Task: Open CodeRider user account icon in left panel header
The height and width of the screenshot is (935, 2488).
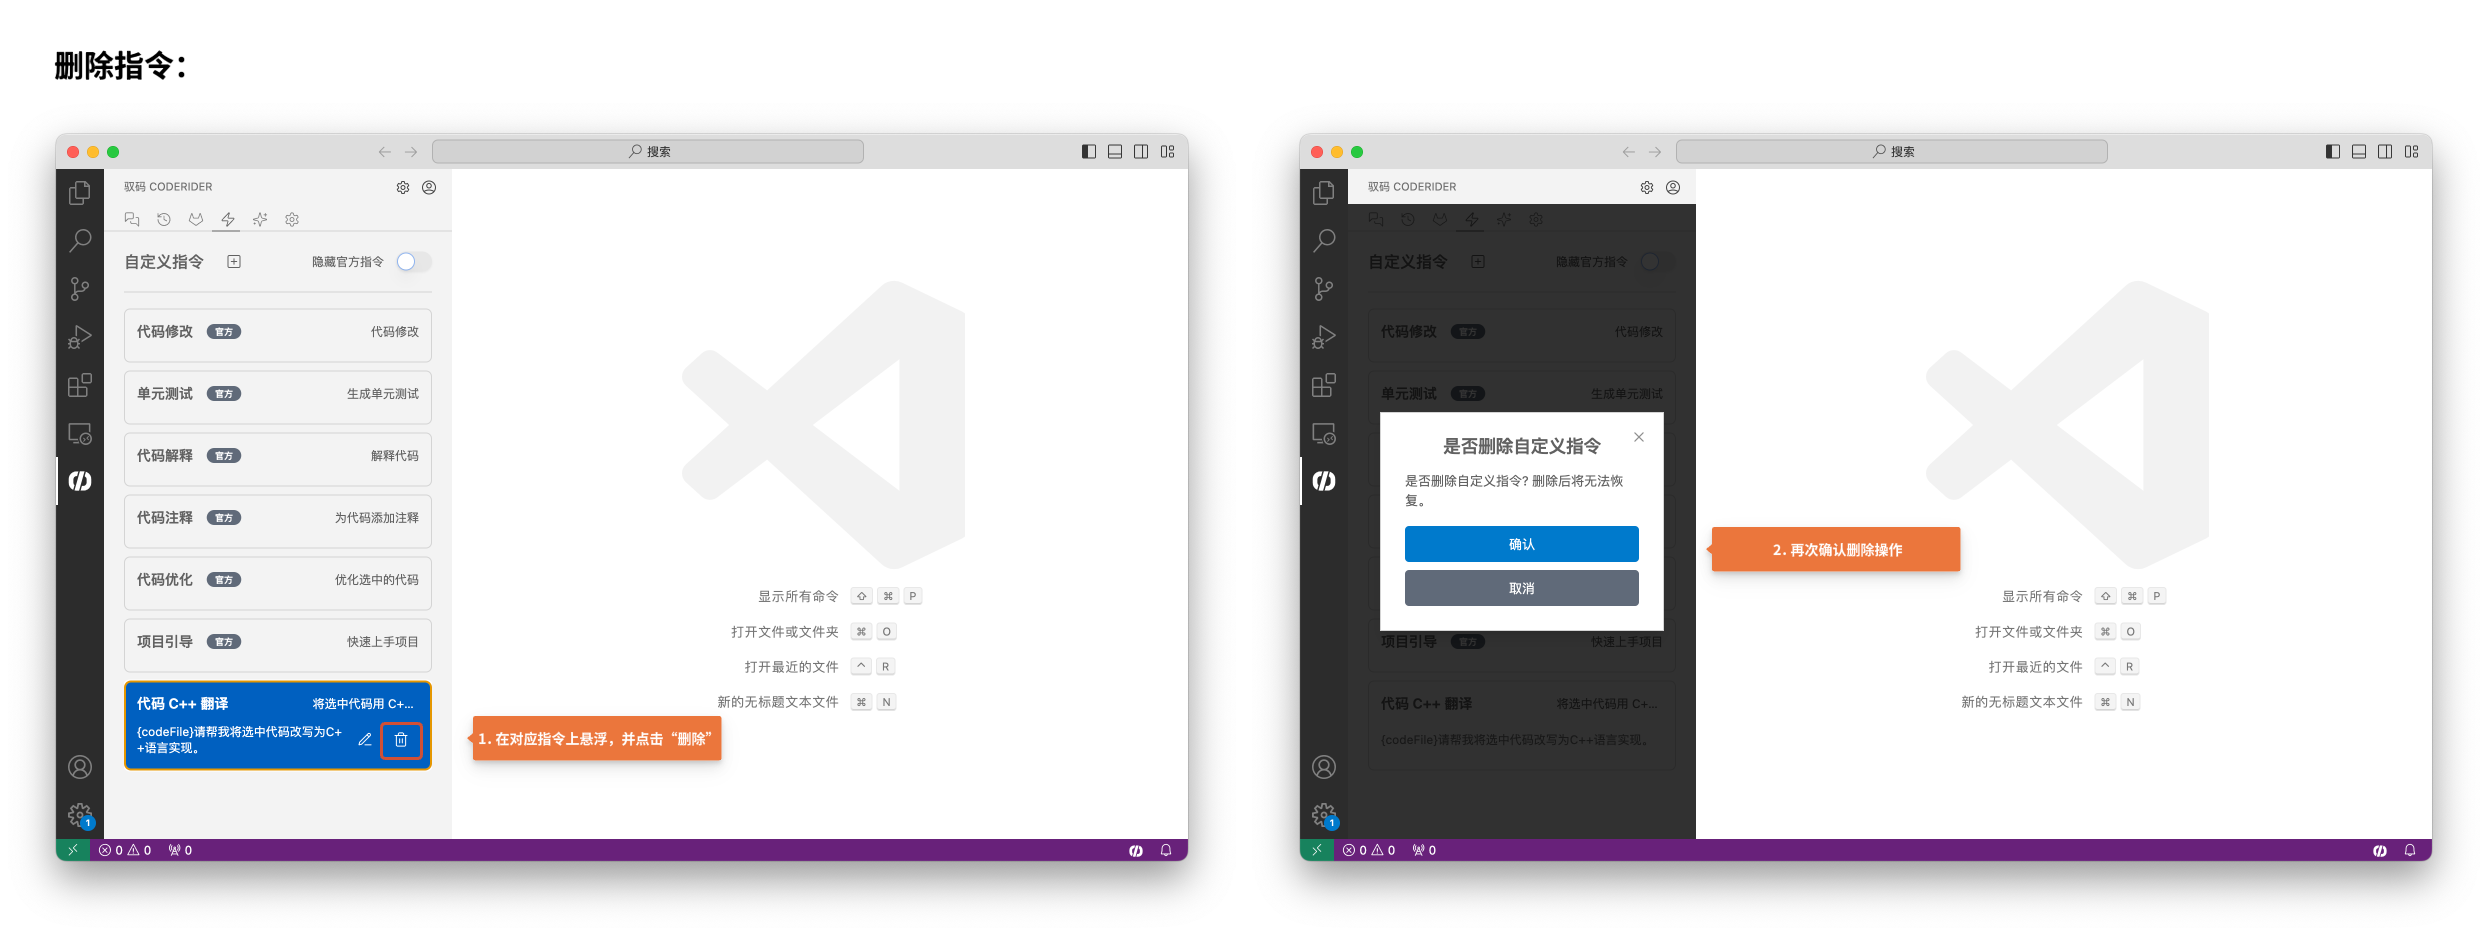Action: click(x=429, y=187)
